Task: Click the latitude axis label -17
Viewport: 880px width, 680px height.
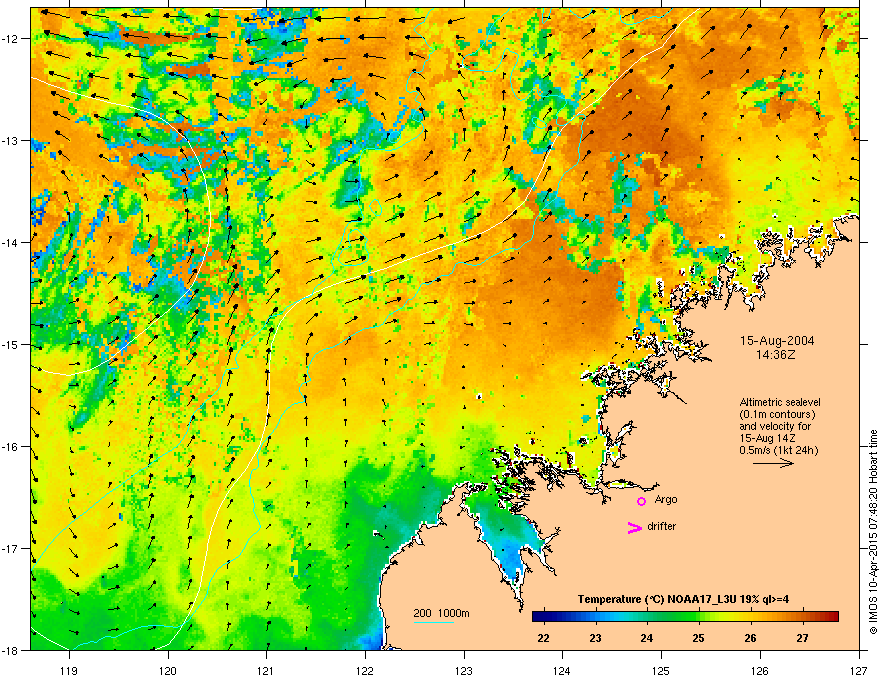Action: (11, 548)
